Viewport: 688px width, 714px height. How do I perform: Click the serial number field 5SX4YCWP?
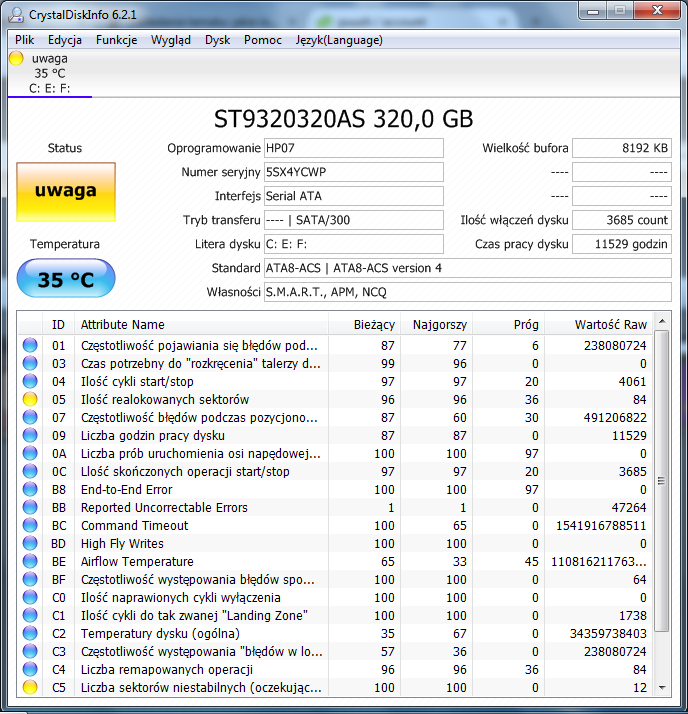click(354, 172)
